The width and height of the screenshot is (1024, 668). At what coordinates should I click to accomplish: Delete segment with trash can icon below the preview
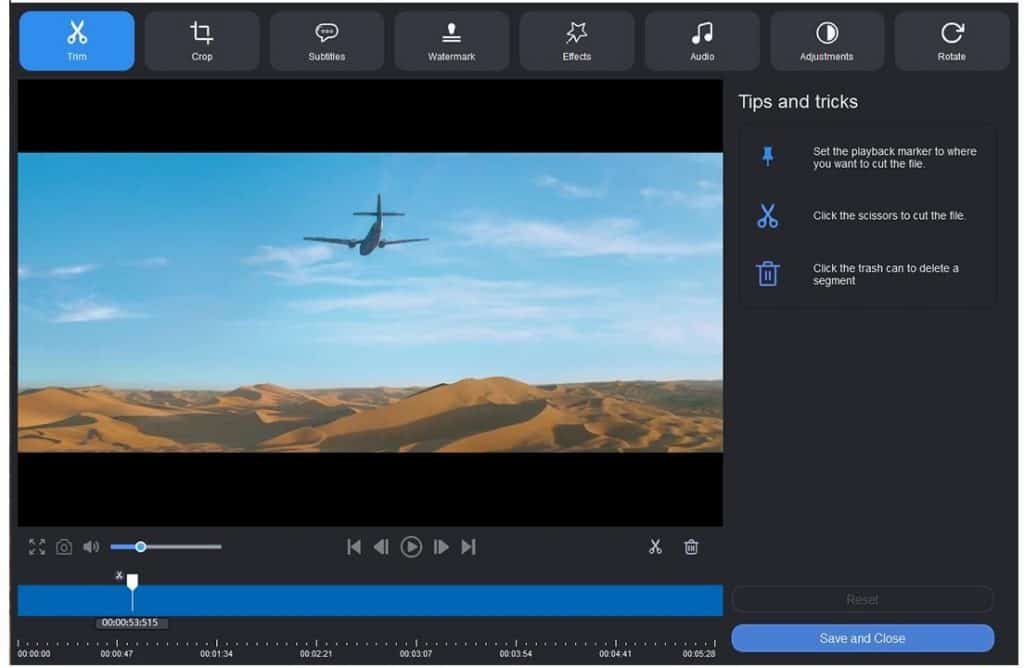[x=691, y=547]
